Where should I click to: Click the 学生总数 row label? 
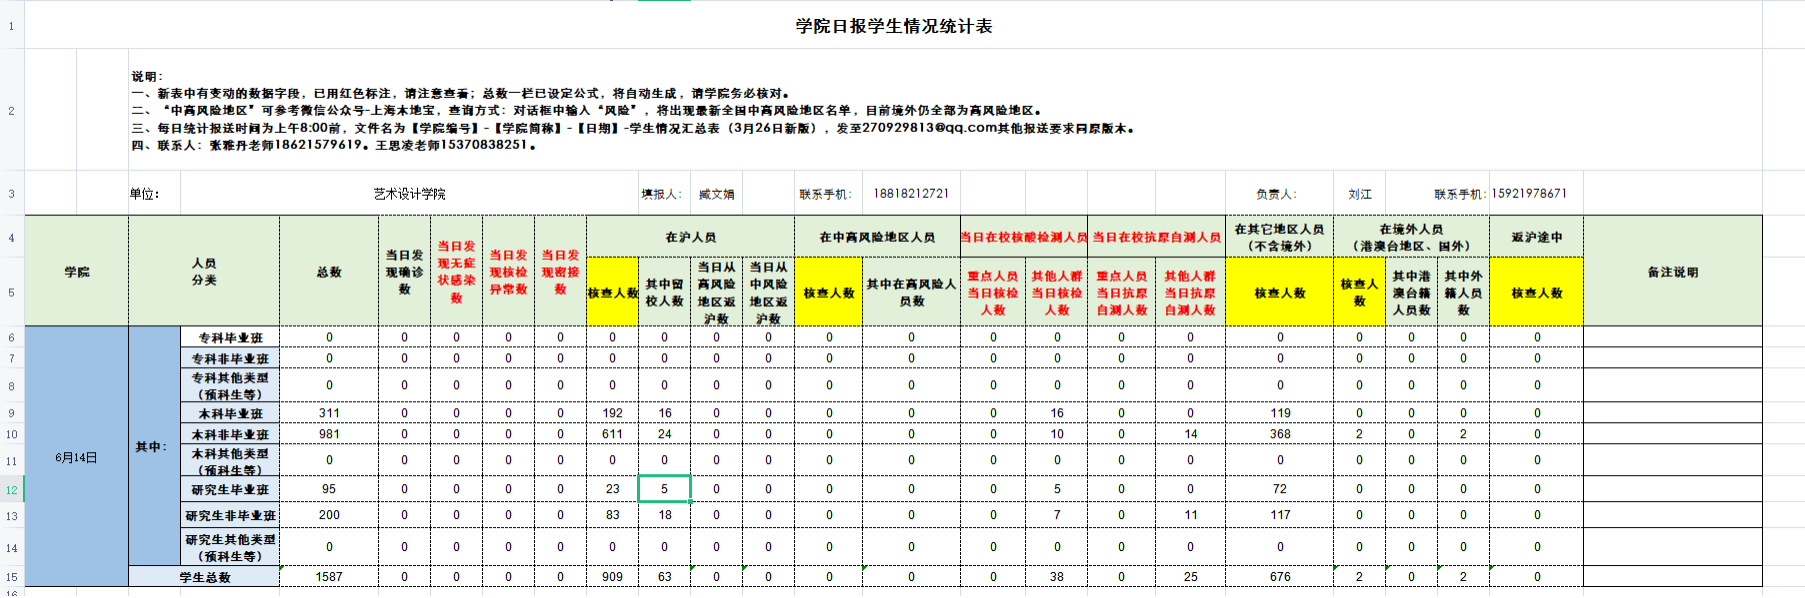click(204, 577)
